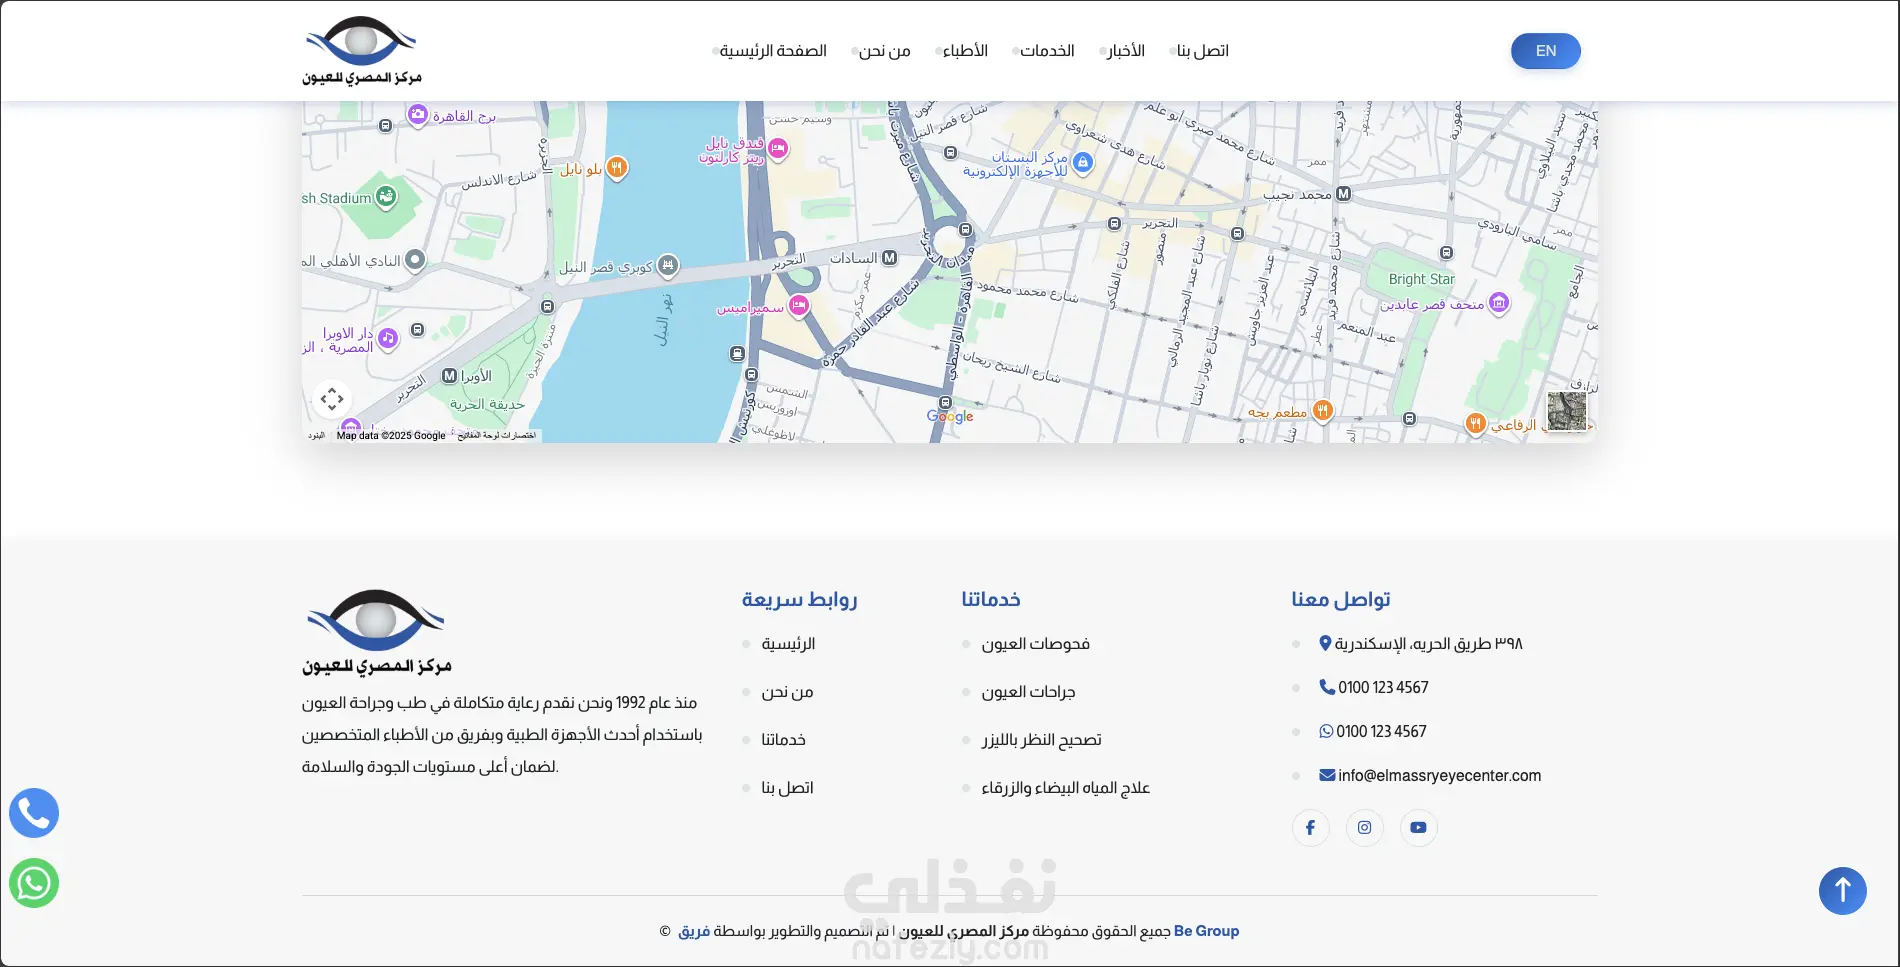The width and height of the screenshot is (1900, 967).
Task: Select the محمد نجيب metro station icon
Action: pos(1343,194)
